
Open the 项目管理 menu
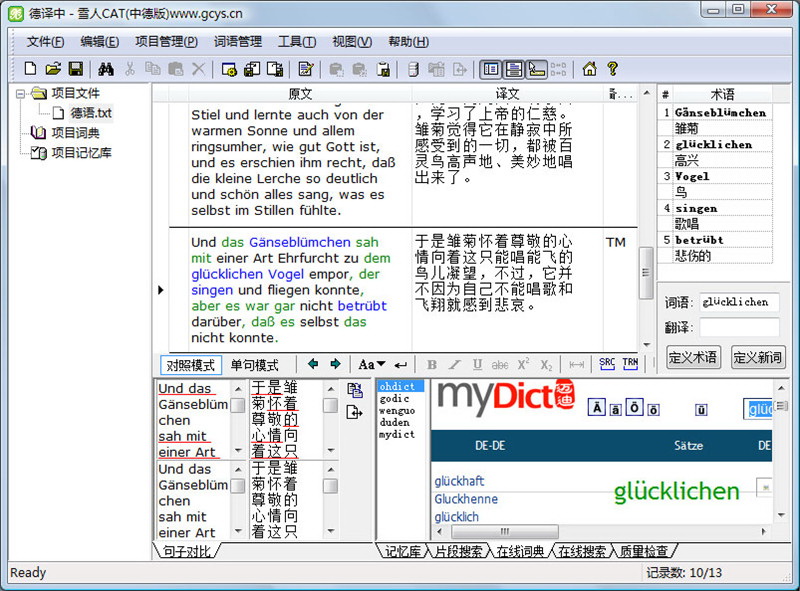coord(166,41)
